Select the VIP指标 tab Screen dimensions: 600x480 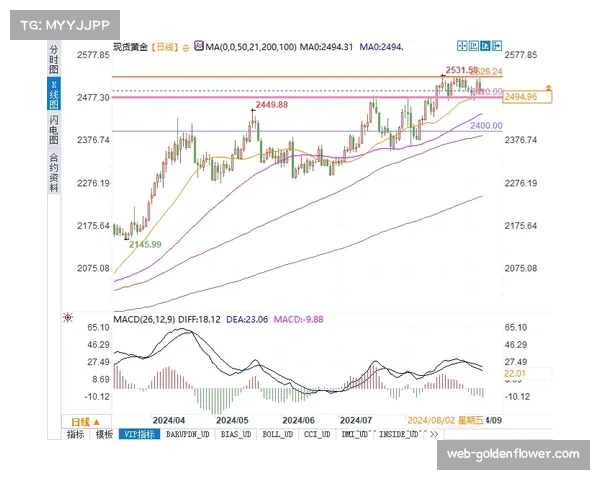point(138,435)
